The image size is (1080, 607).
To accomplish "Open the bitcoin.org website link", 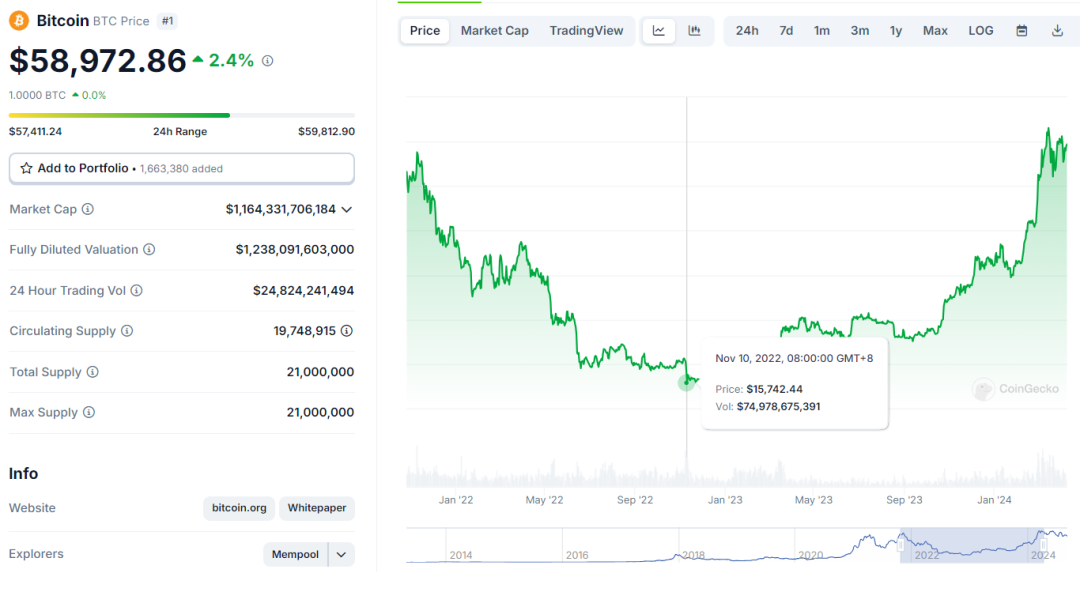I will 239,508.
